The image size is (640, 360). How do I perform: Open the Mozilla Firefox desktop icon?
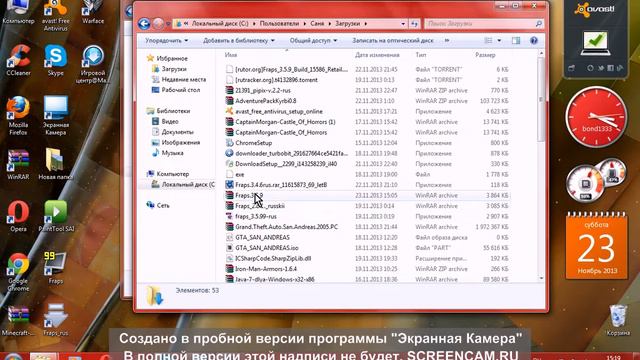(18, 116)
